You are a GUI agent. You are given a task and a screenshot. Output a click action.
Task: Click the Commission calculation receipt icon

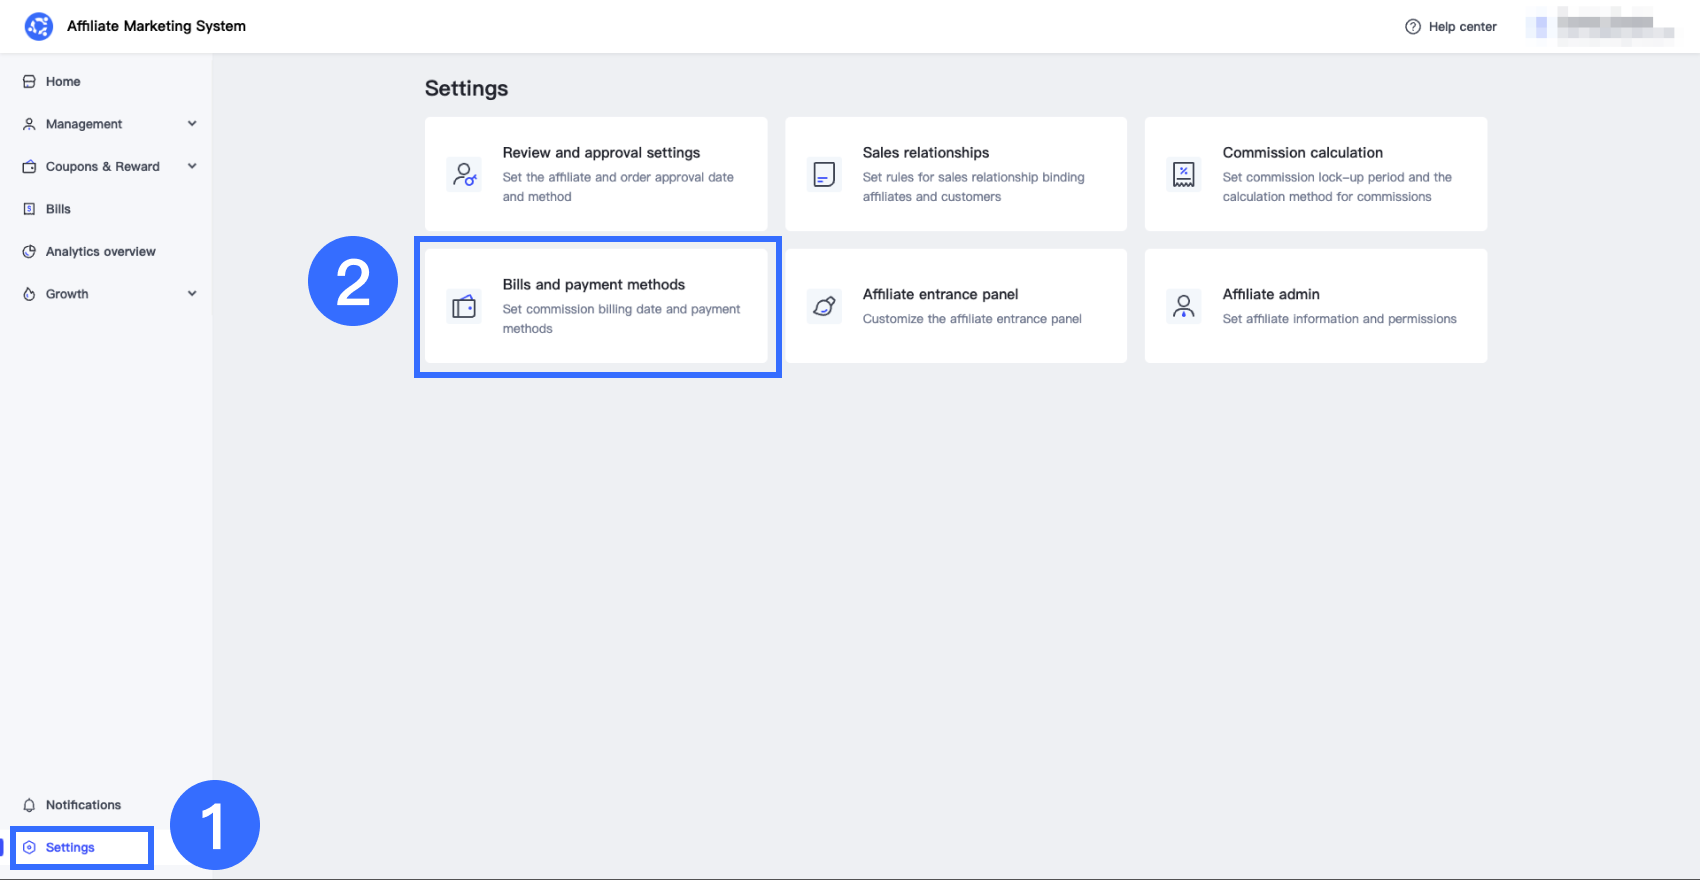(x=1184, y=175)
